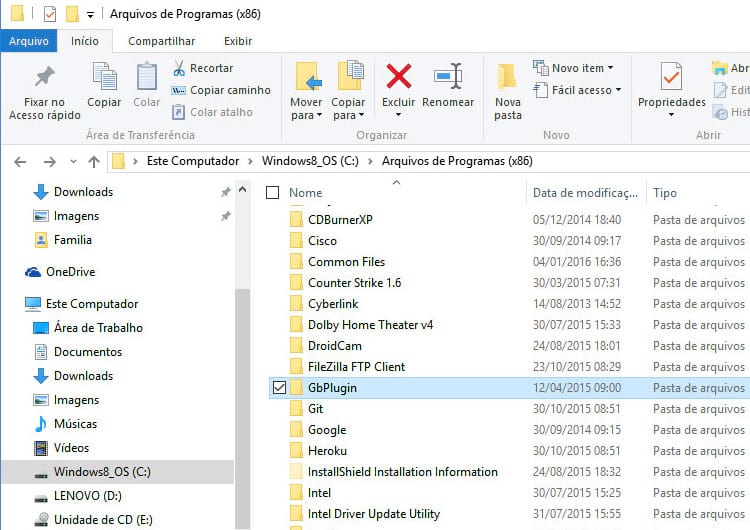Expand the Propriedades dropdown arrow
This screenshot has width=750, height=530.
point(671,115)
